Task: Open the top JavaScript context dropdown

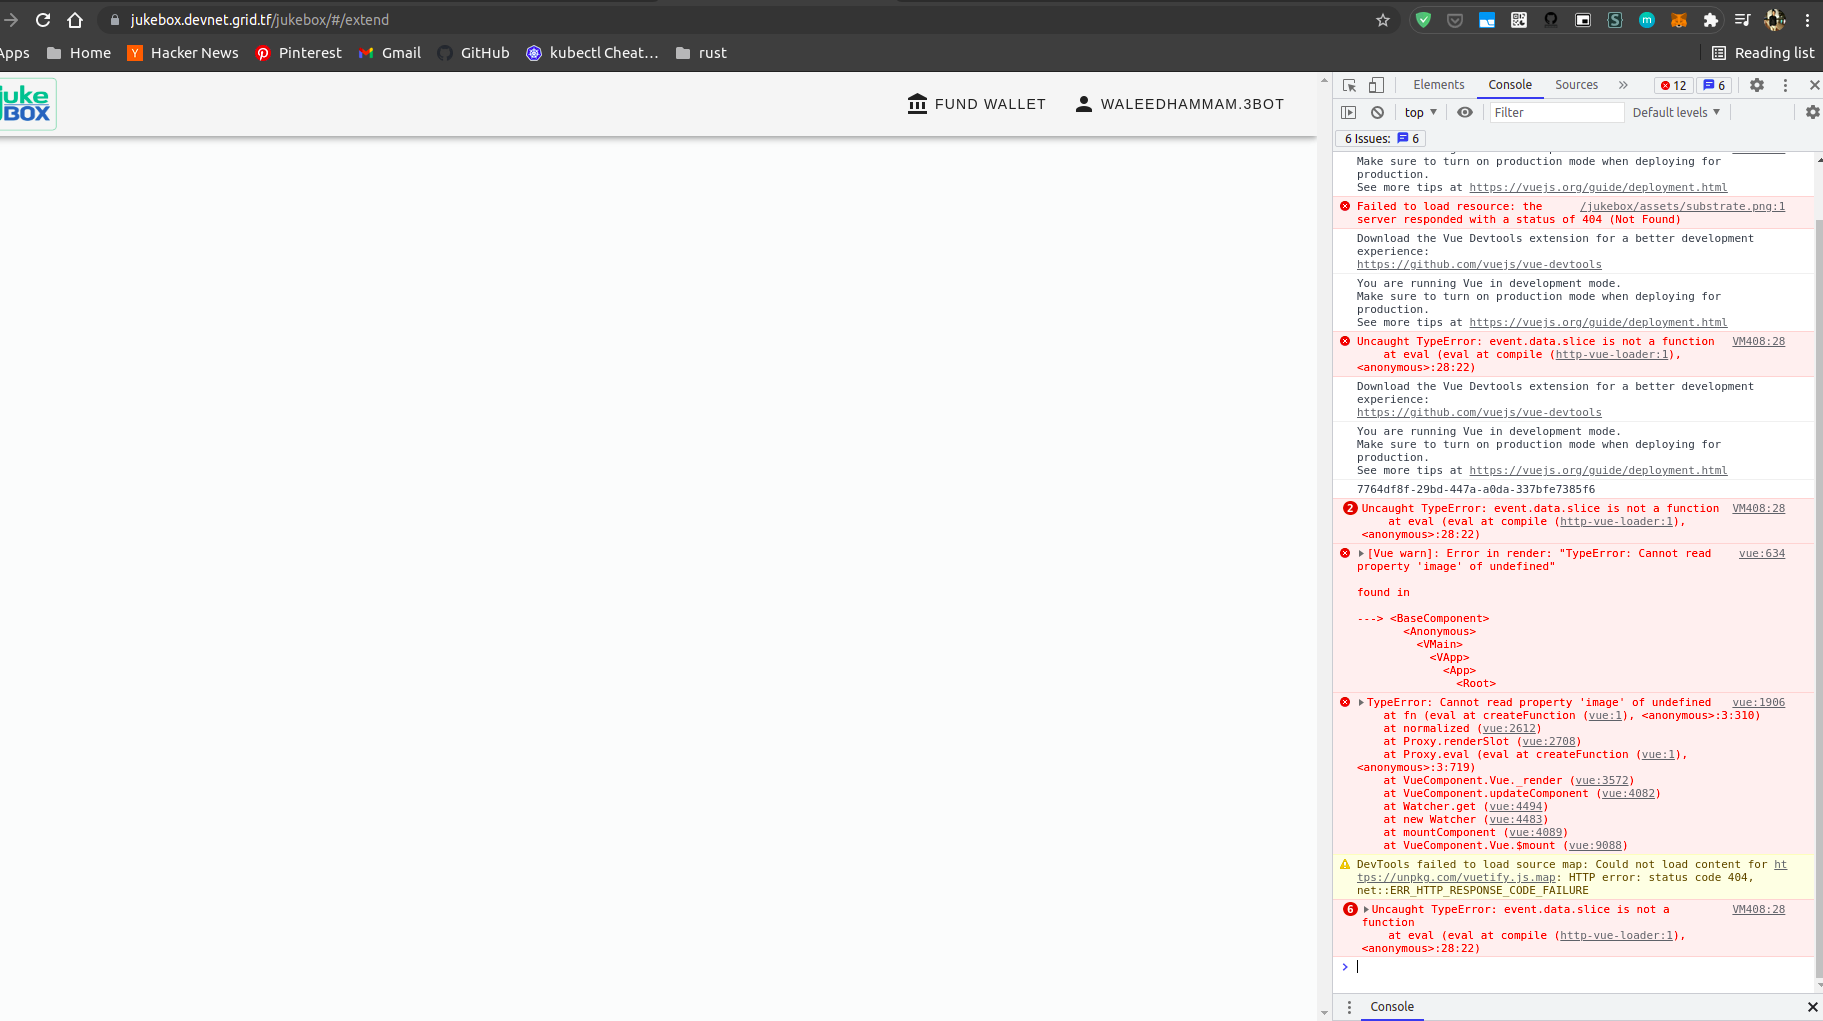Action: (1420, 113)
